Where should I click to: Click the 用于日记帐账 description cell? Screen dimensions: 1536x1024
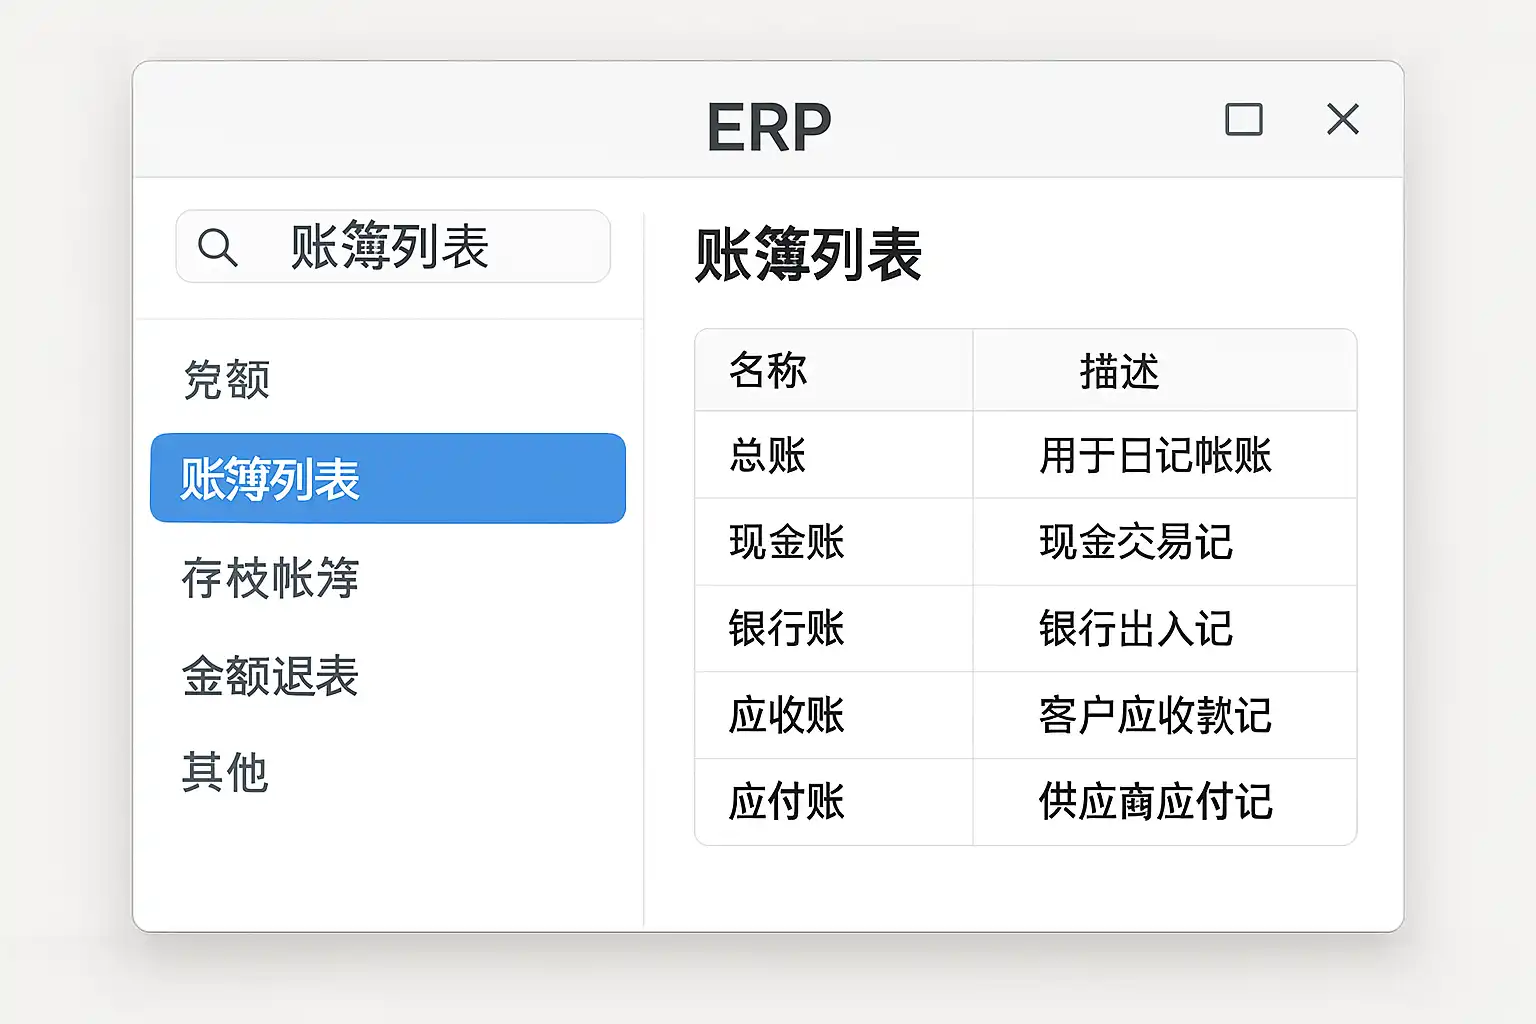[x=1155, y=456]
